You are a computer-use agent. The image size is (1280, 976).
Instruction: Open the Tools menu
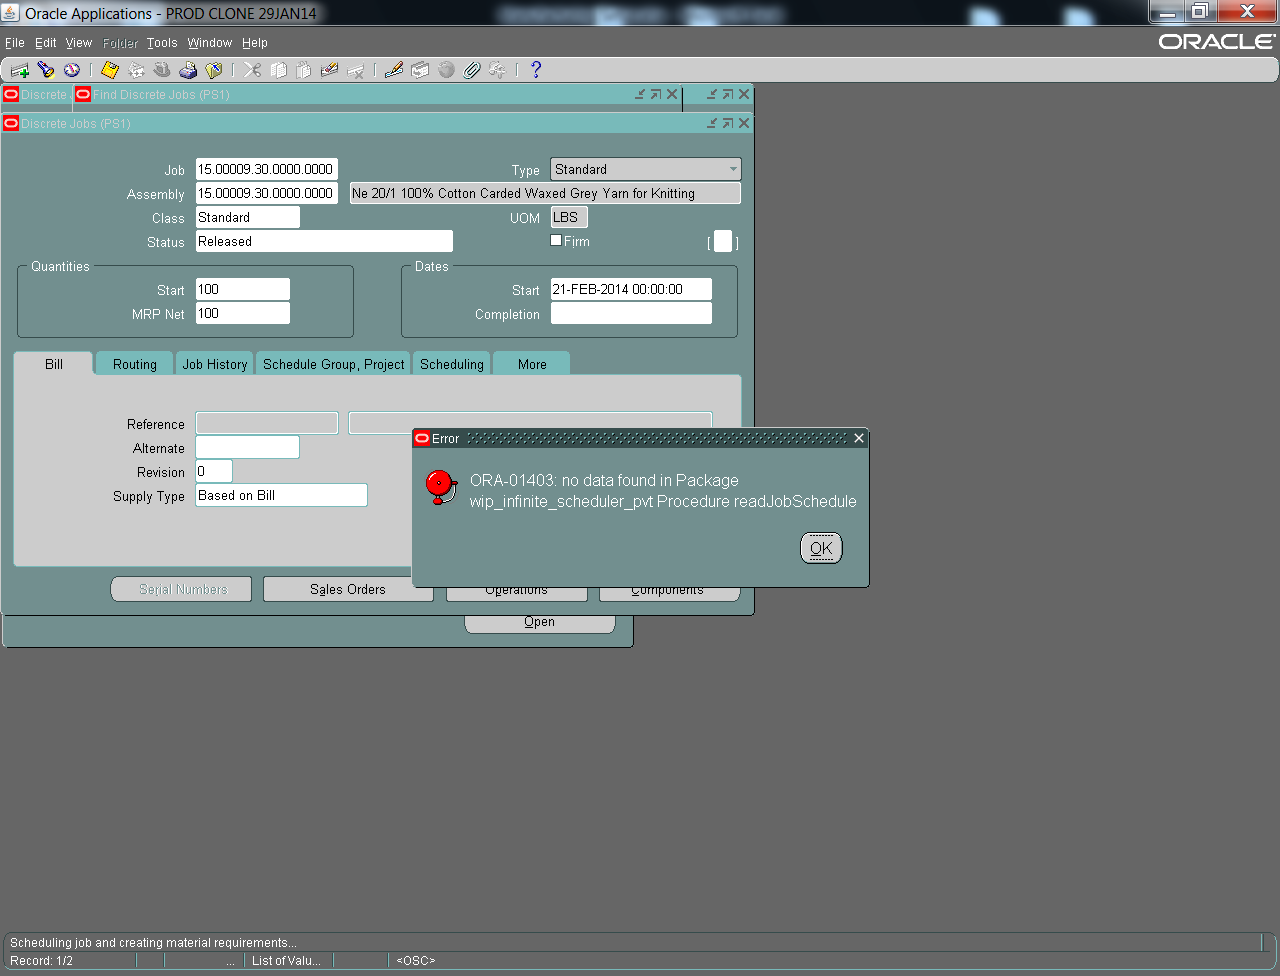click(x=162, y=43)
